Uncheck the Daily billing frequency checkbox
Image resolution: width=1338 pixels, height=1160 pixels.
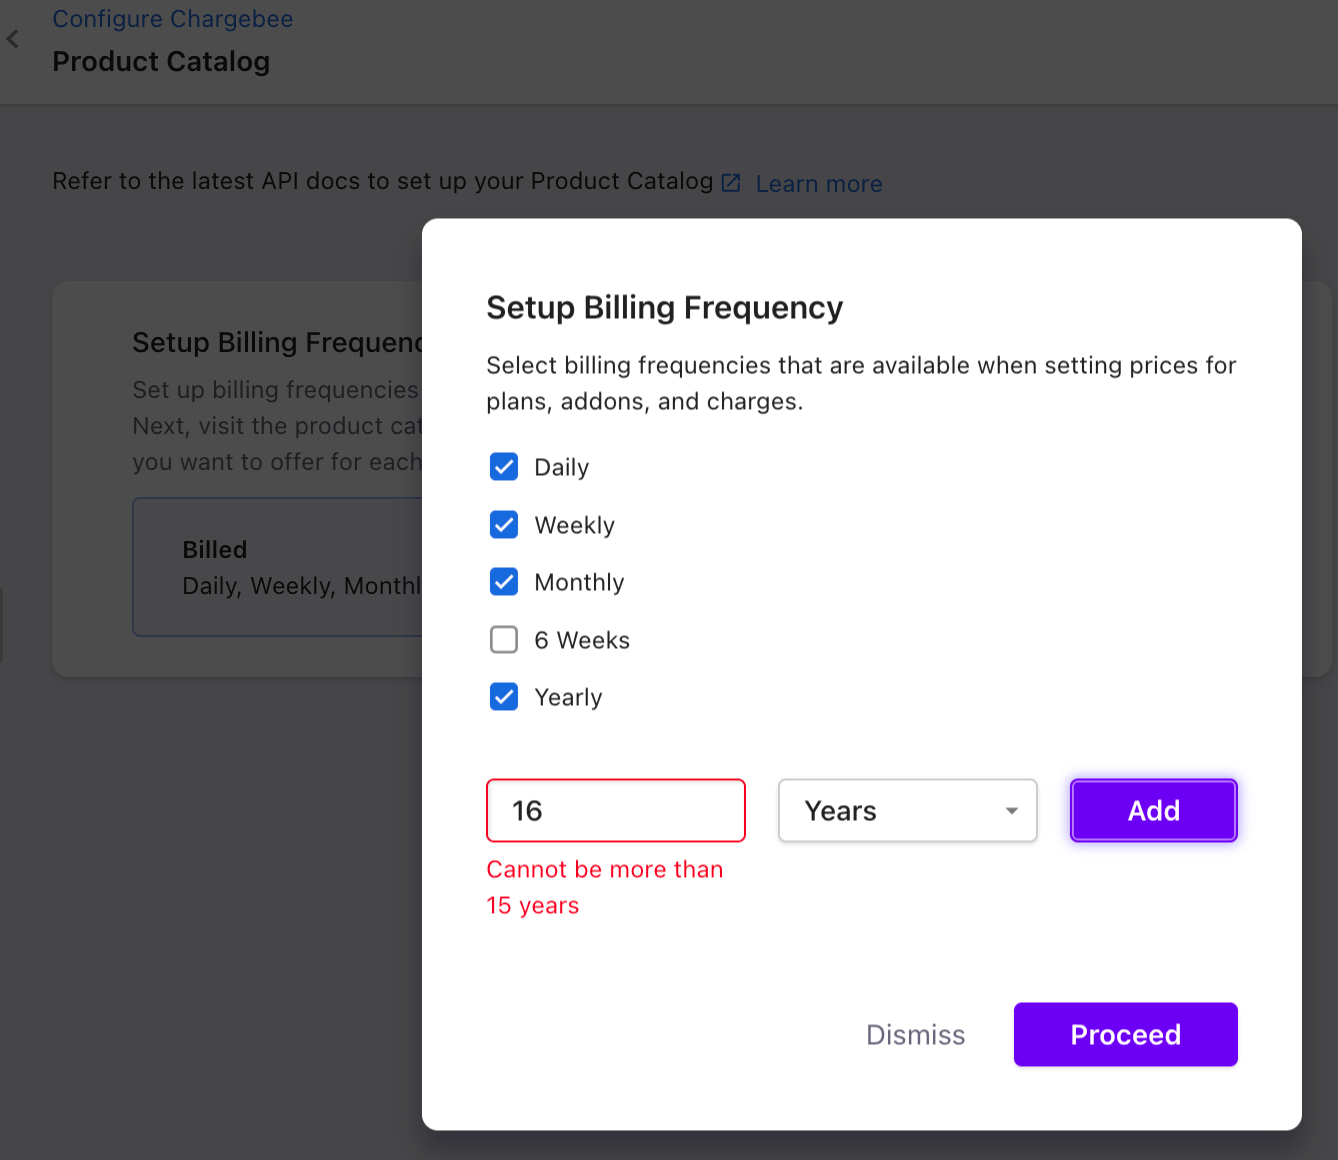pyautogui.click(x=504, y=467)
